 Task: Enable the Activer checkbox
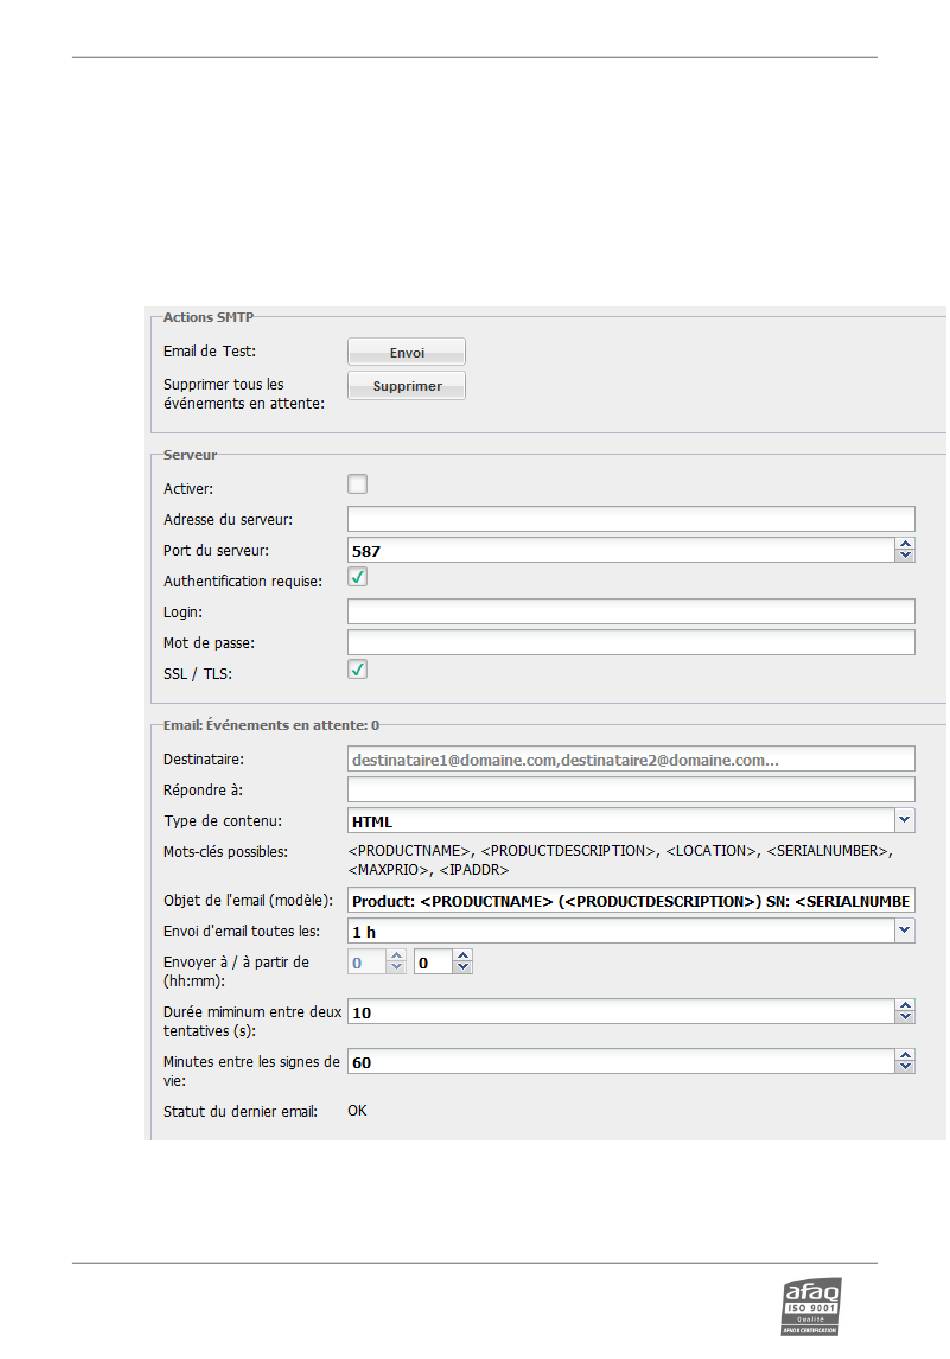357,484
